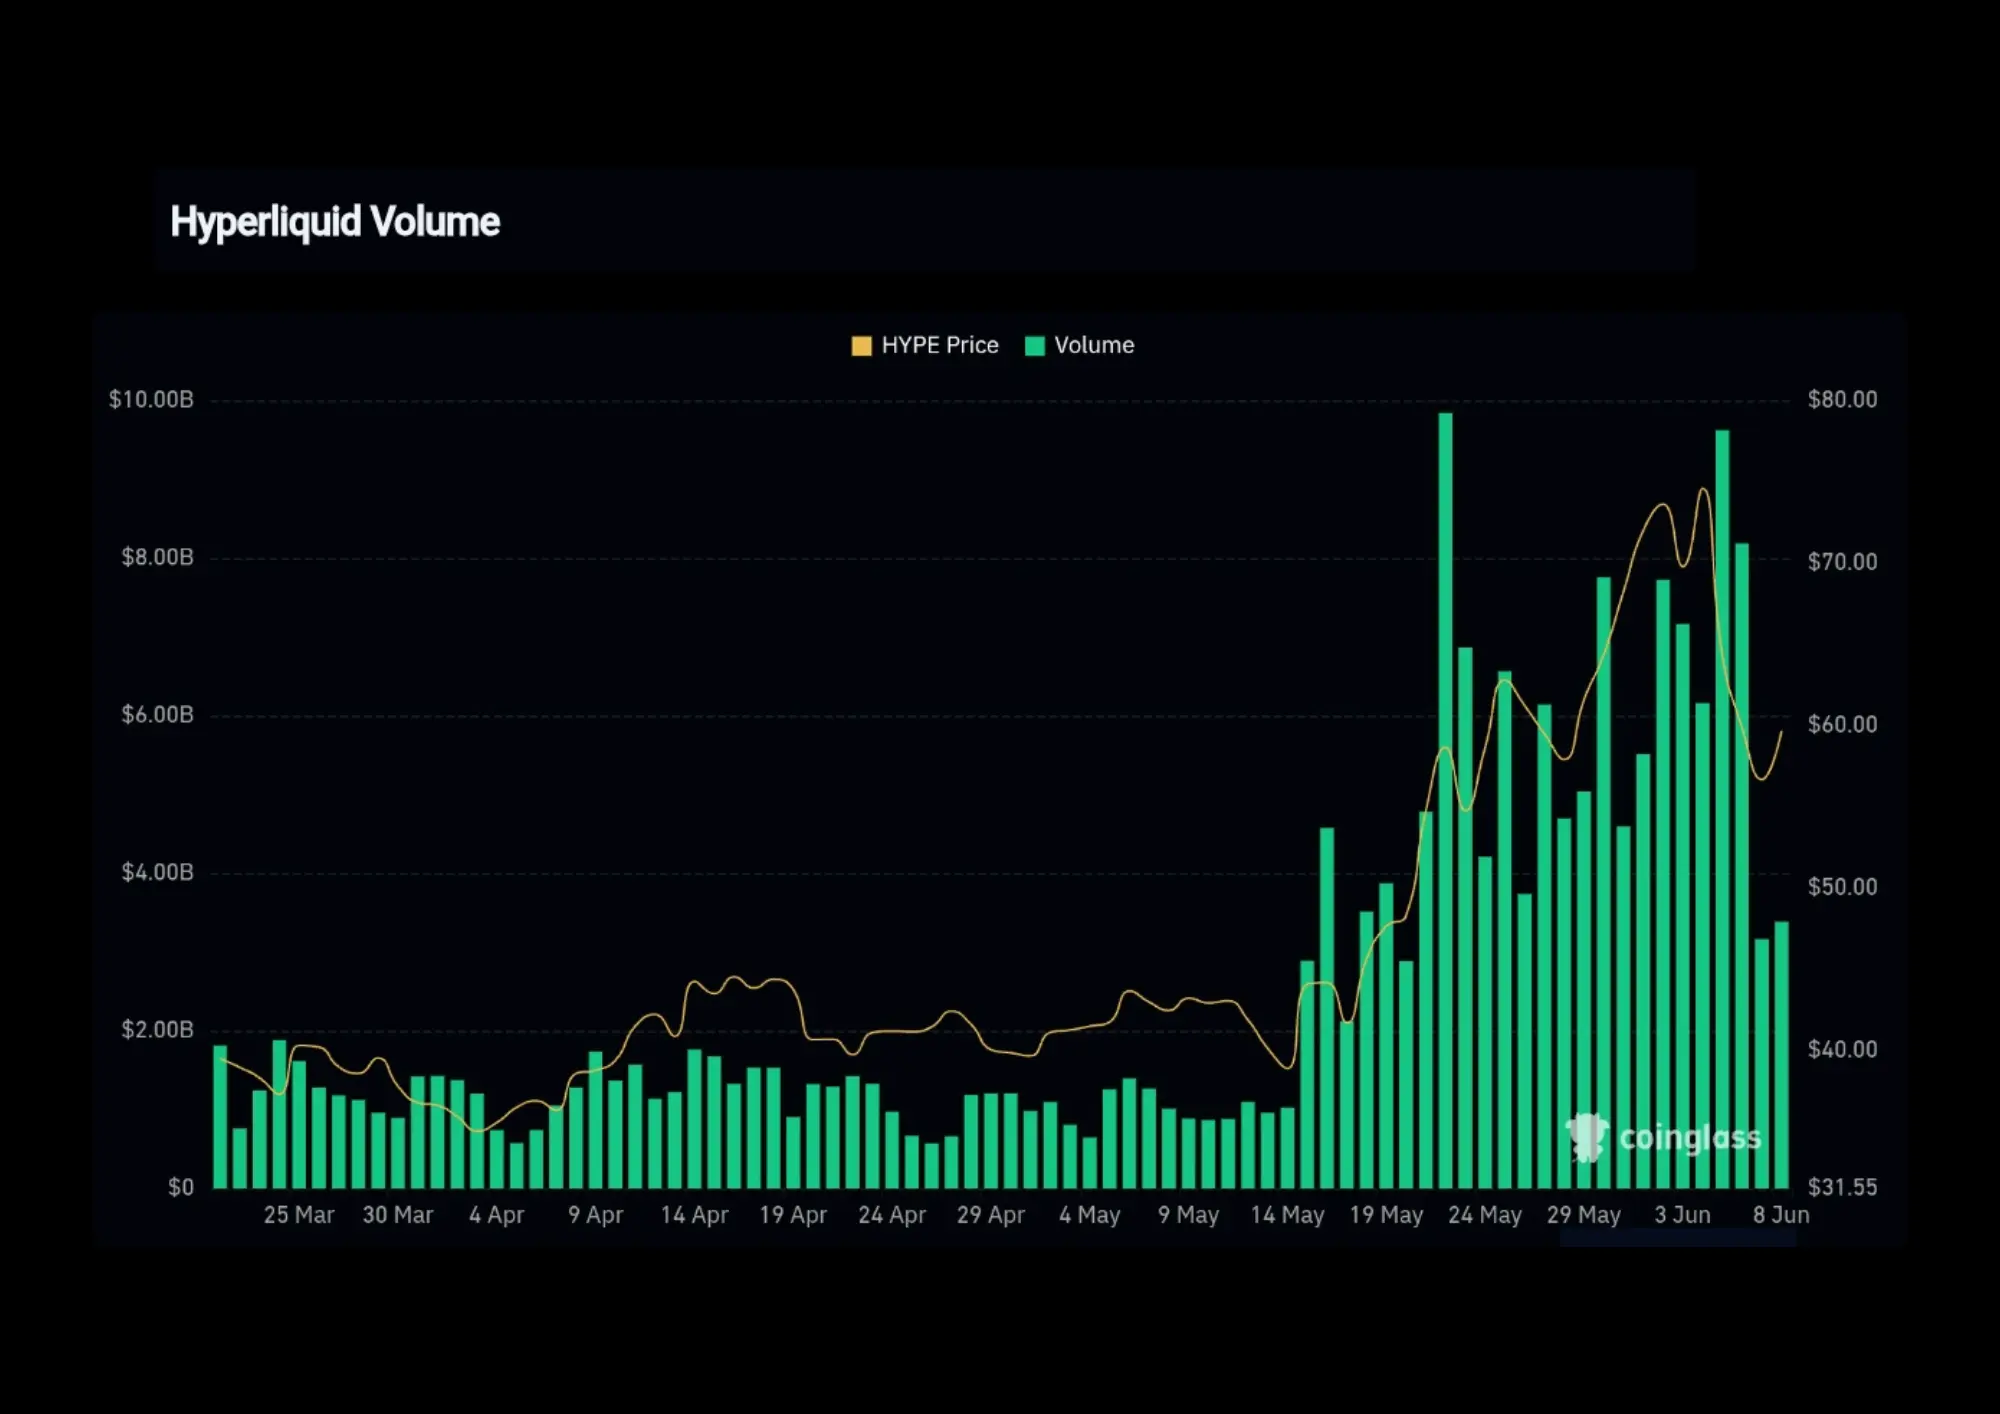This screenshot has height=1414, width=2000.
Task: Click the 9 Apr date label
Action: (x=596, y=1215)
